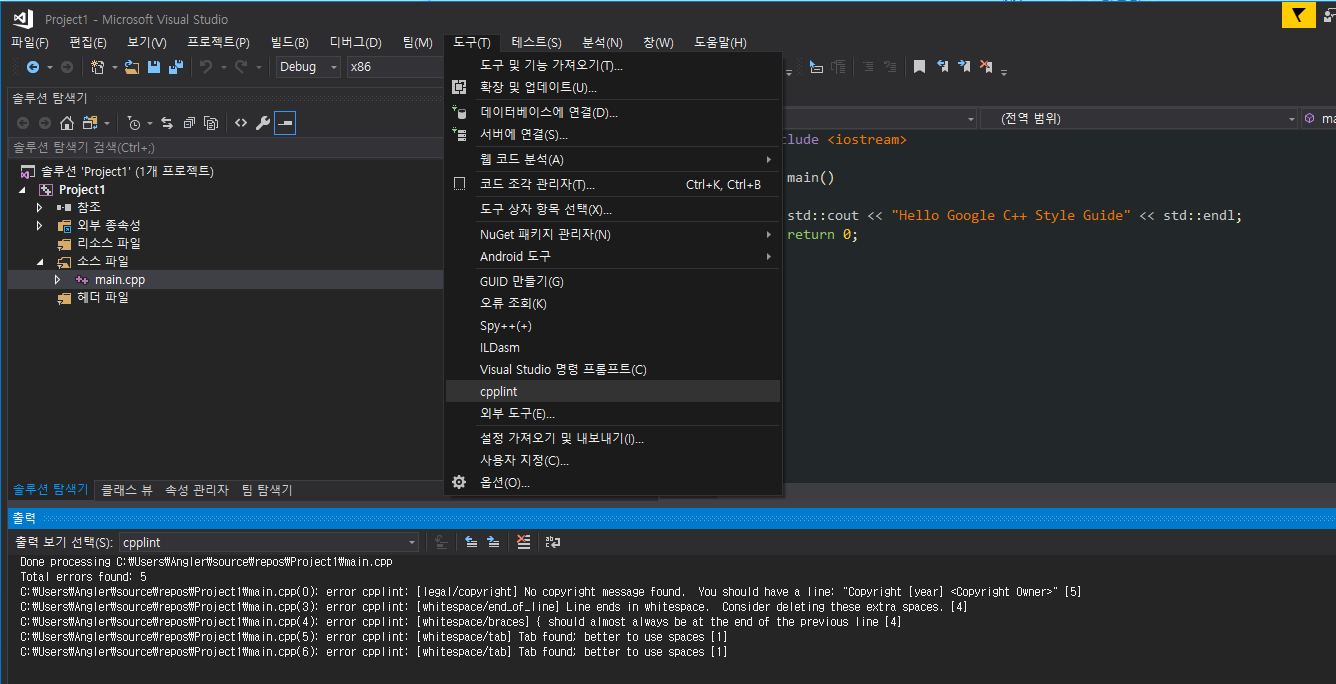Click the display object member list icon
This screenshot has height=684, width=1336.
816,67
